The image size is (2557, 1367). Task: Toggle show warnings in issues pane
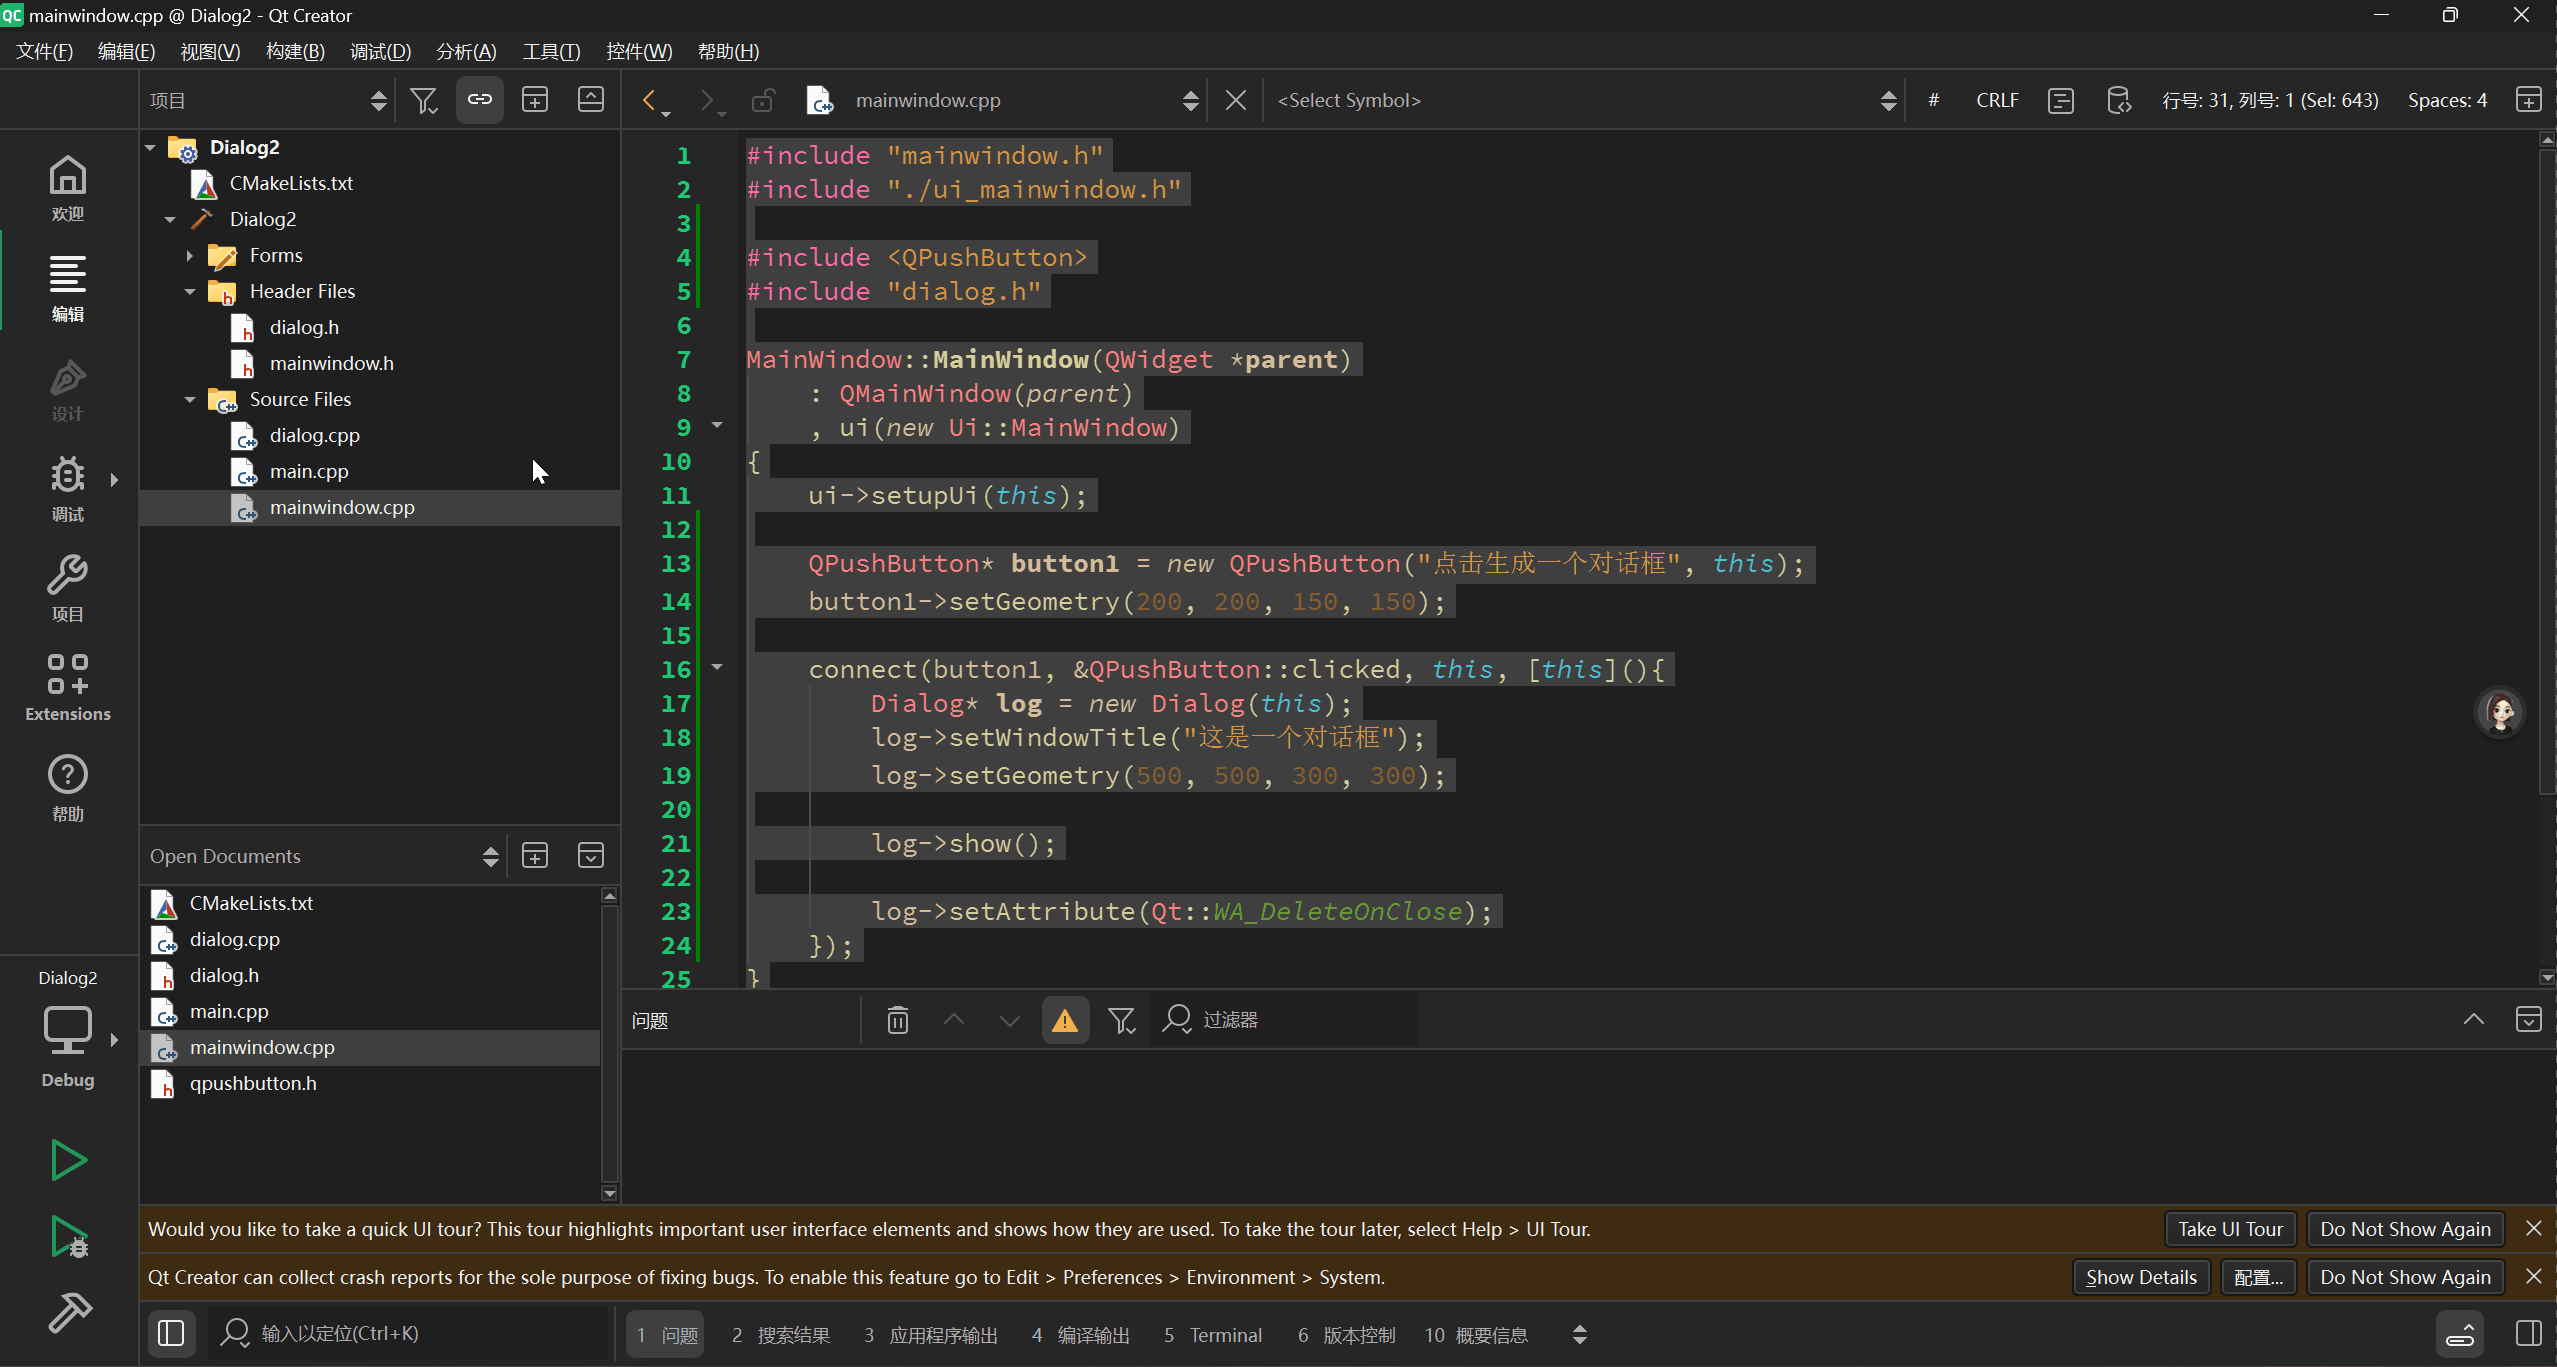1065,1020
